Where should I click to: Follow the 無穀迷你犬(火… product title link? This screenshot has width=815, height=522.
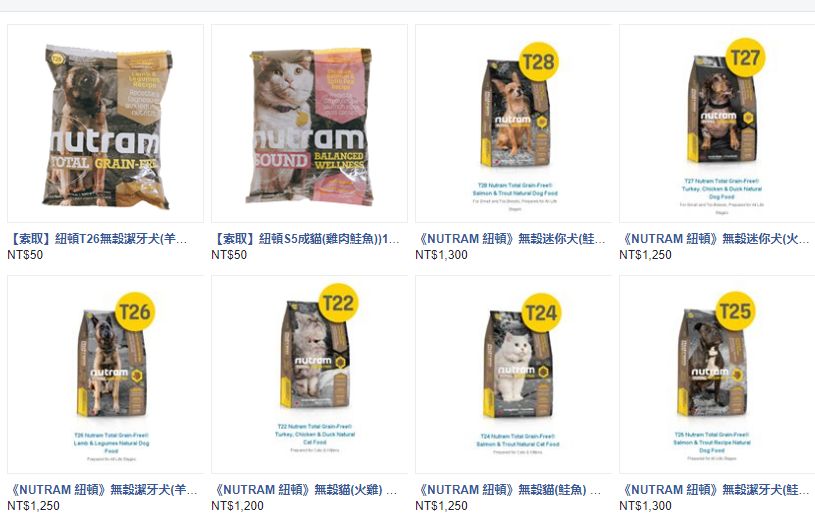coord(714,239)
